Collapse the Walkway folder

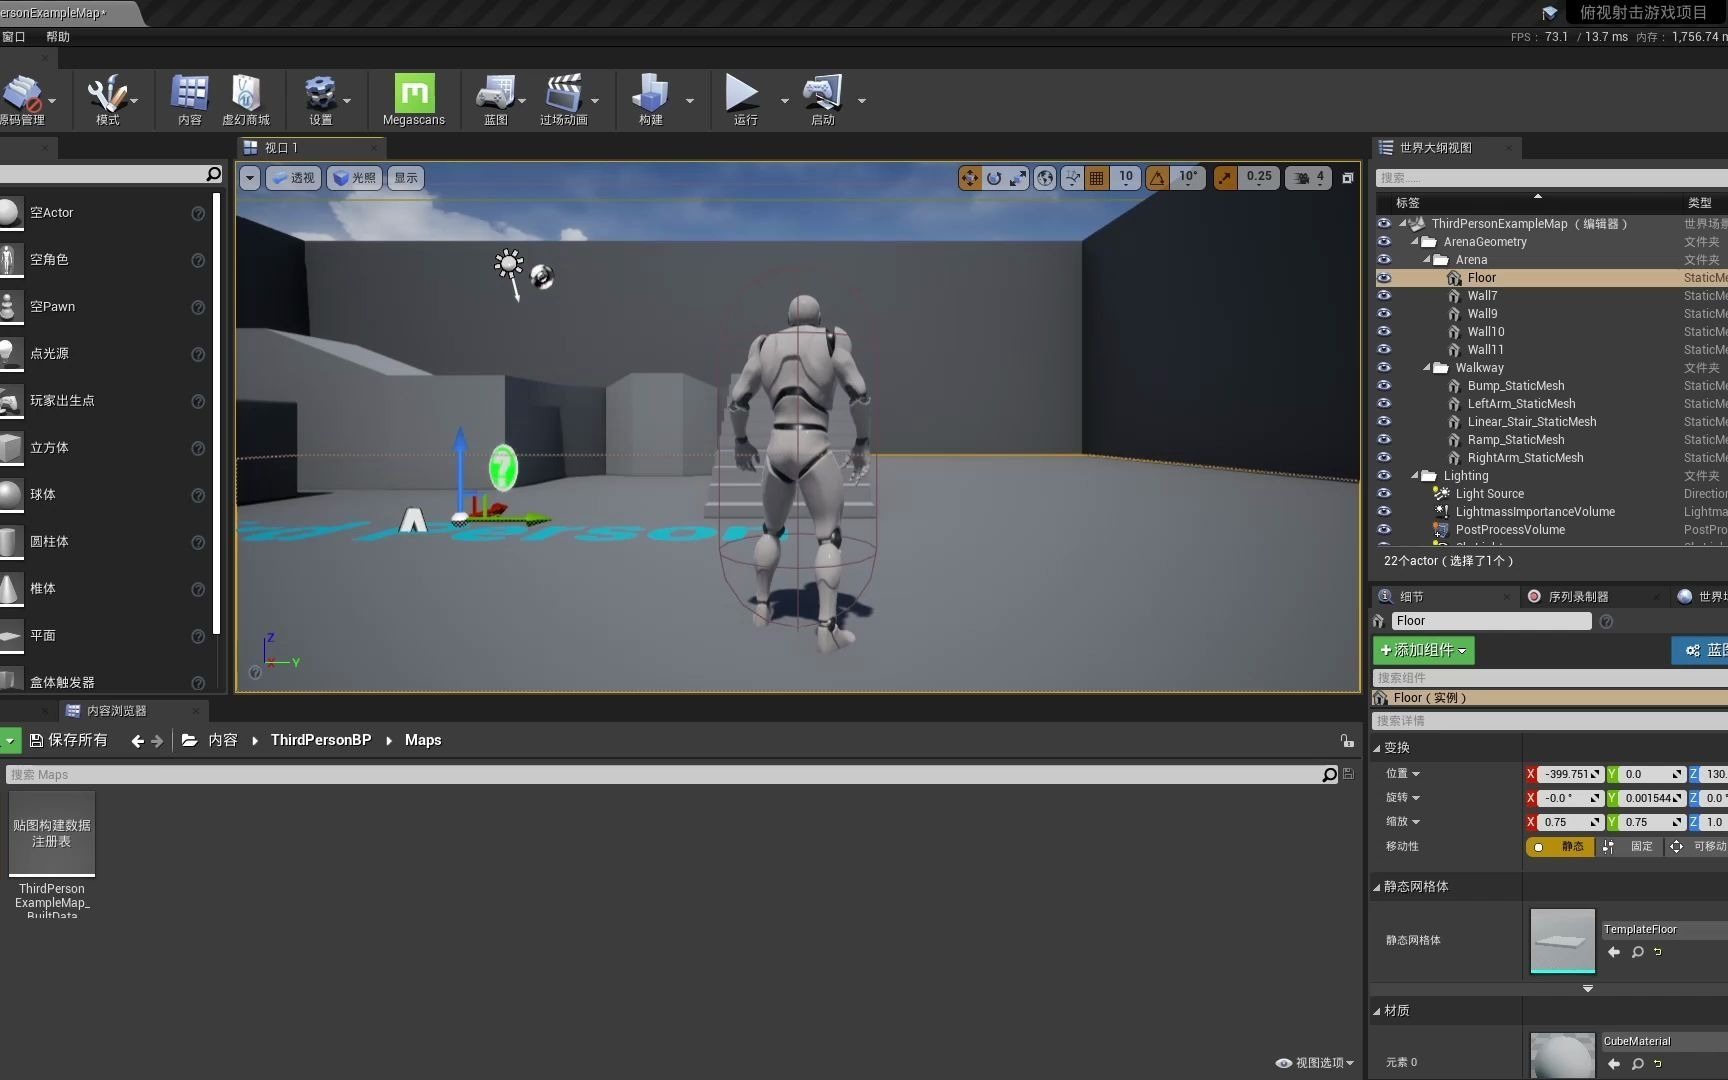[x=1427, y=368]
